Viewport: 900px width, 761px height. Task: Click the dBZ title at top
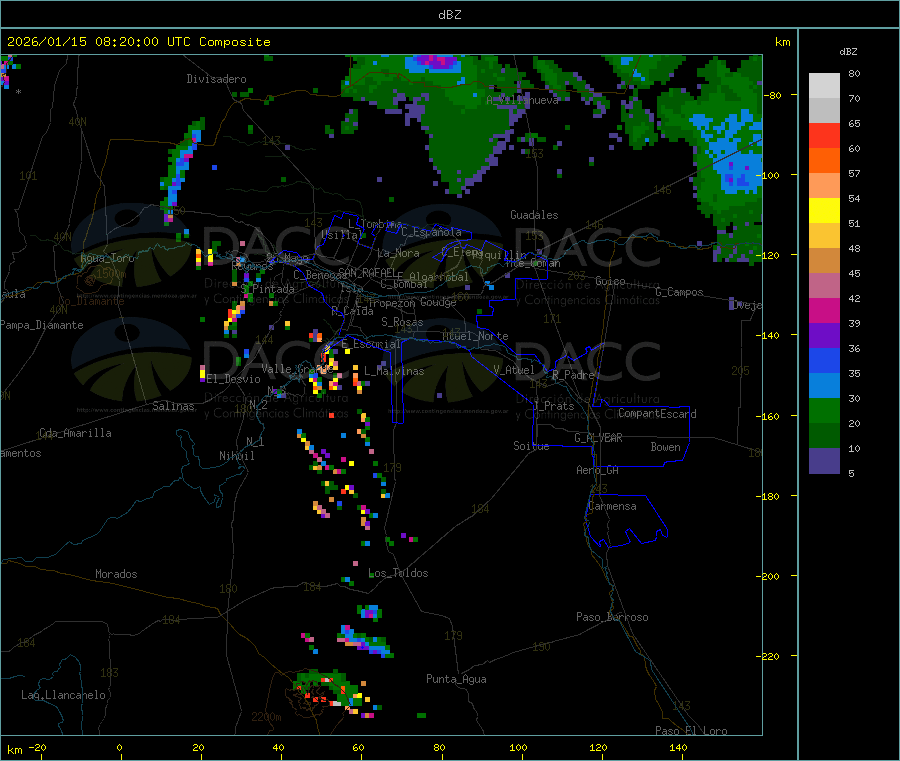pos(449,14)
